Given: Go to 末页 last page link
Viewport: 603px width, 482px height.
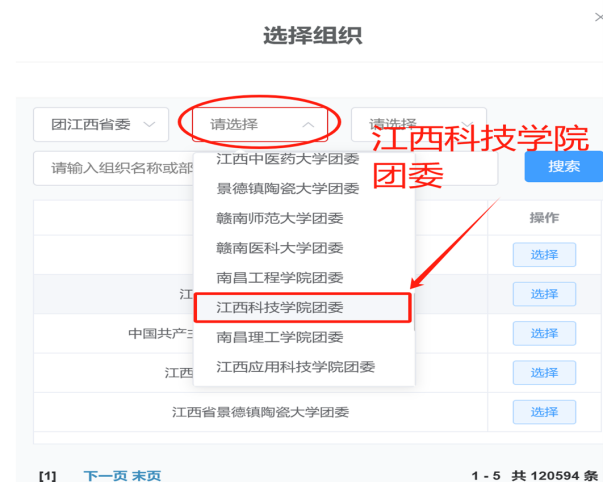Looking at the screenshot, I should coord(146,476).
